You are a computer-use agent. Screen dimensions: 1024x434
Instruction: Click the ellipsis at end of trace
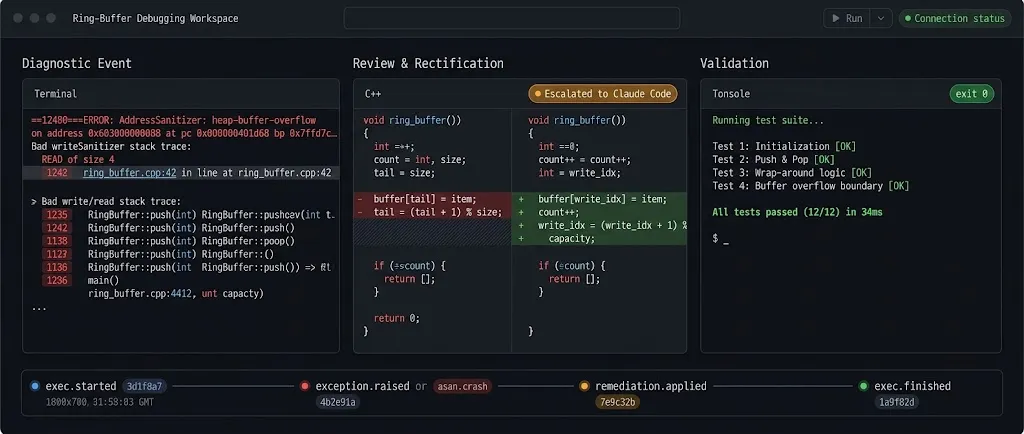pos(39,307)
